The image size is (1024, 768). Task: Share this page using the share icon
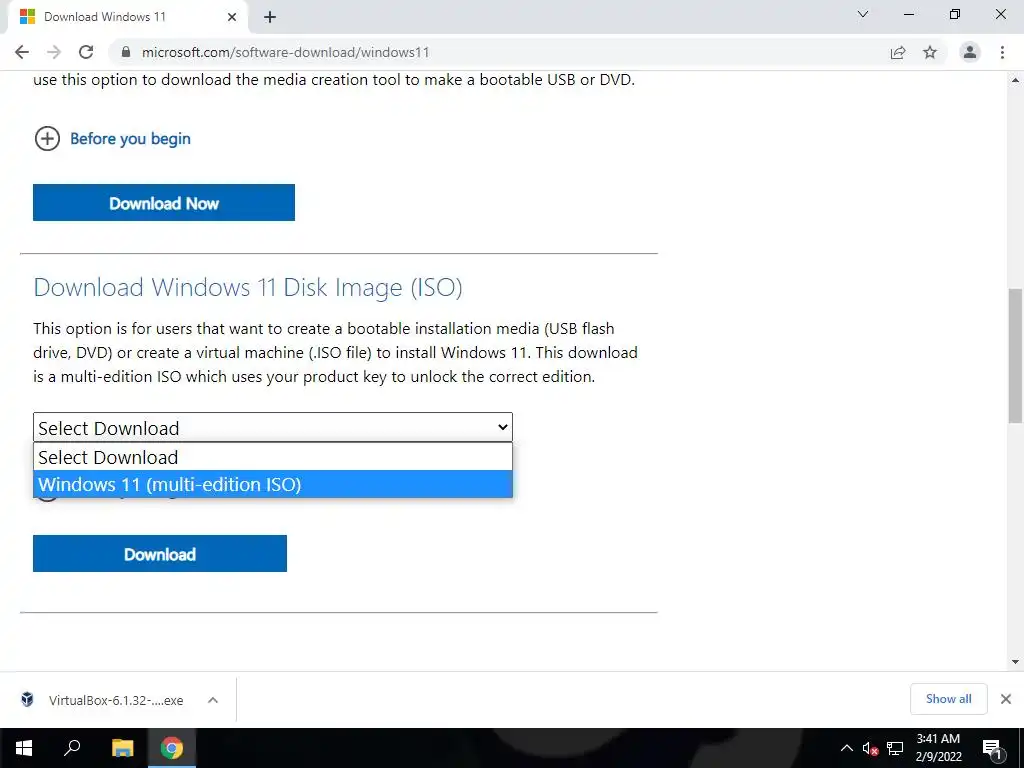click(x=898, y=52)
